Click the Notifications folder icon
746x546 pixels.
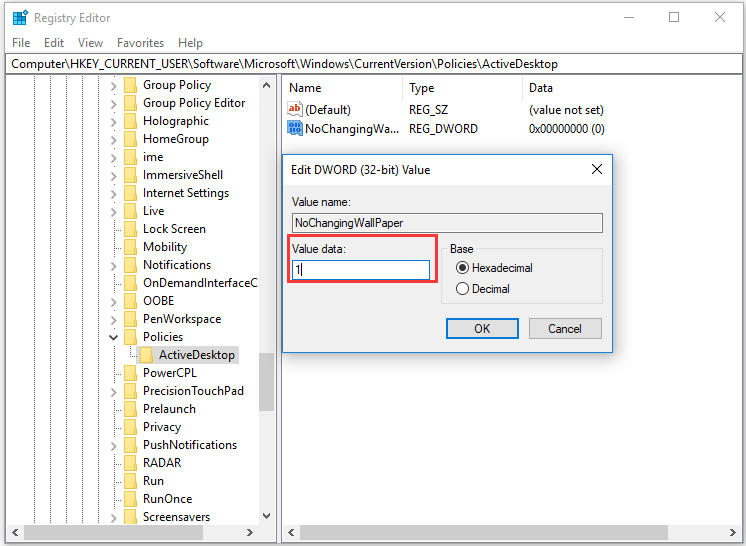tap(130, 265)
